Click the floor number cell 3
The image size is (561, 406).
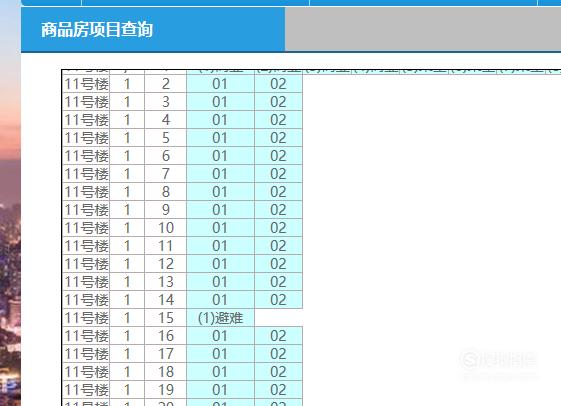point(166,102)
